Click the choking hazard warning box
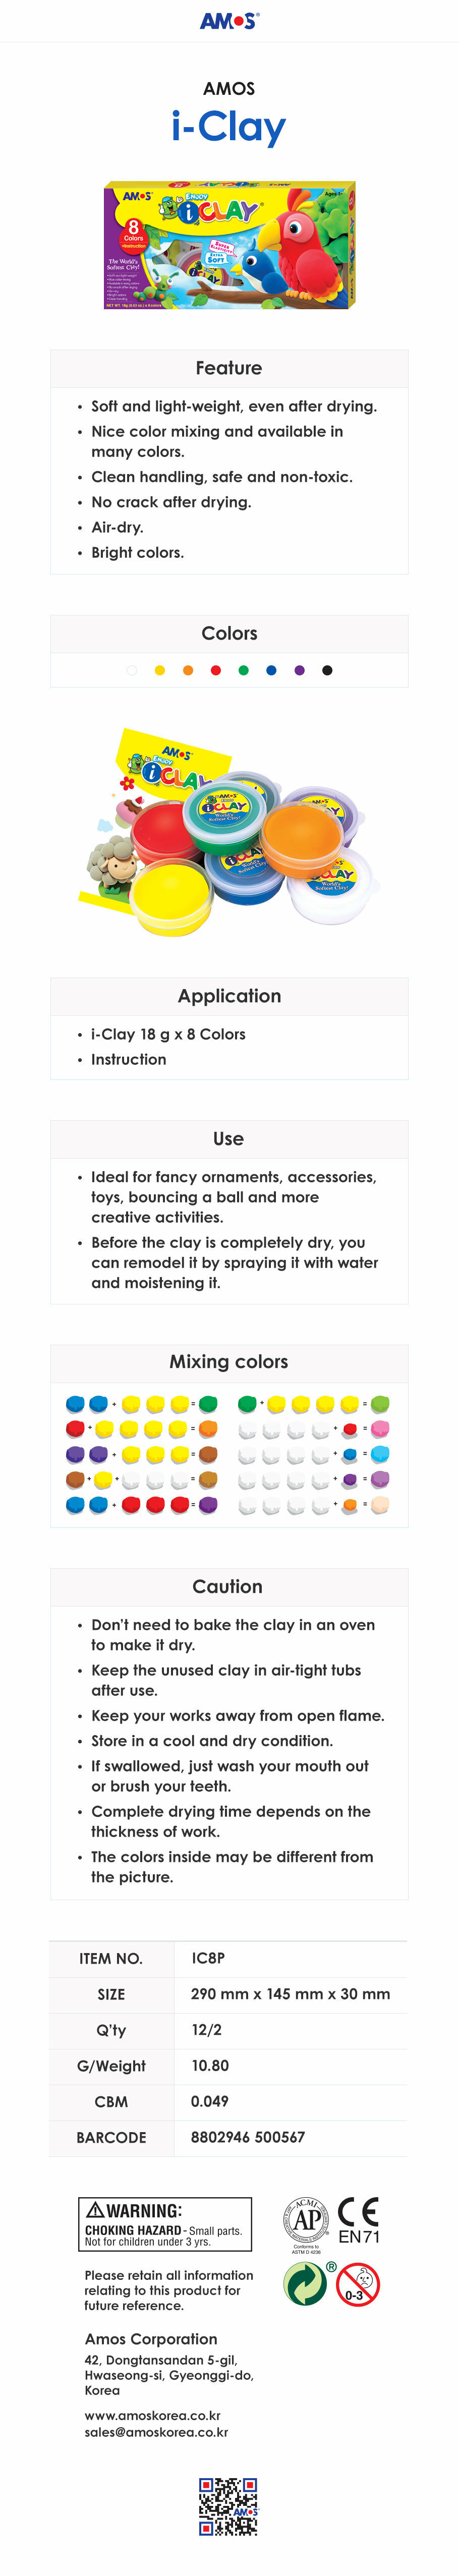Image resolution: width=459 pixels, height=2576 pixels. click(165, 2223)
